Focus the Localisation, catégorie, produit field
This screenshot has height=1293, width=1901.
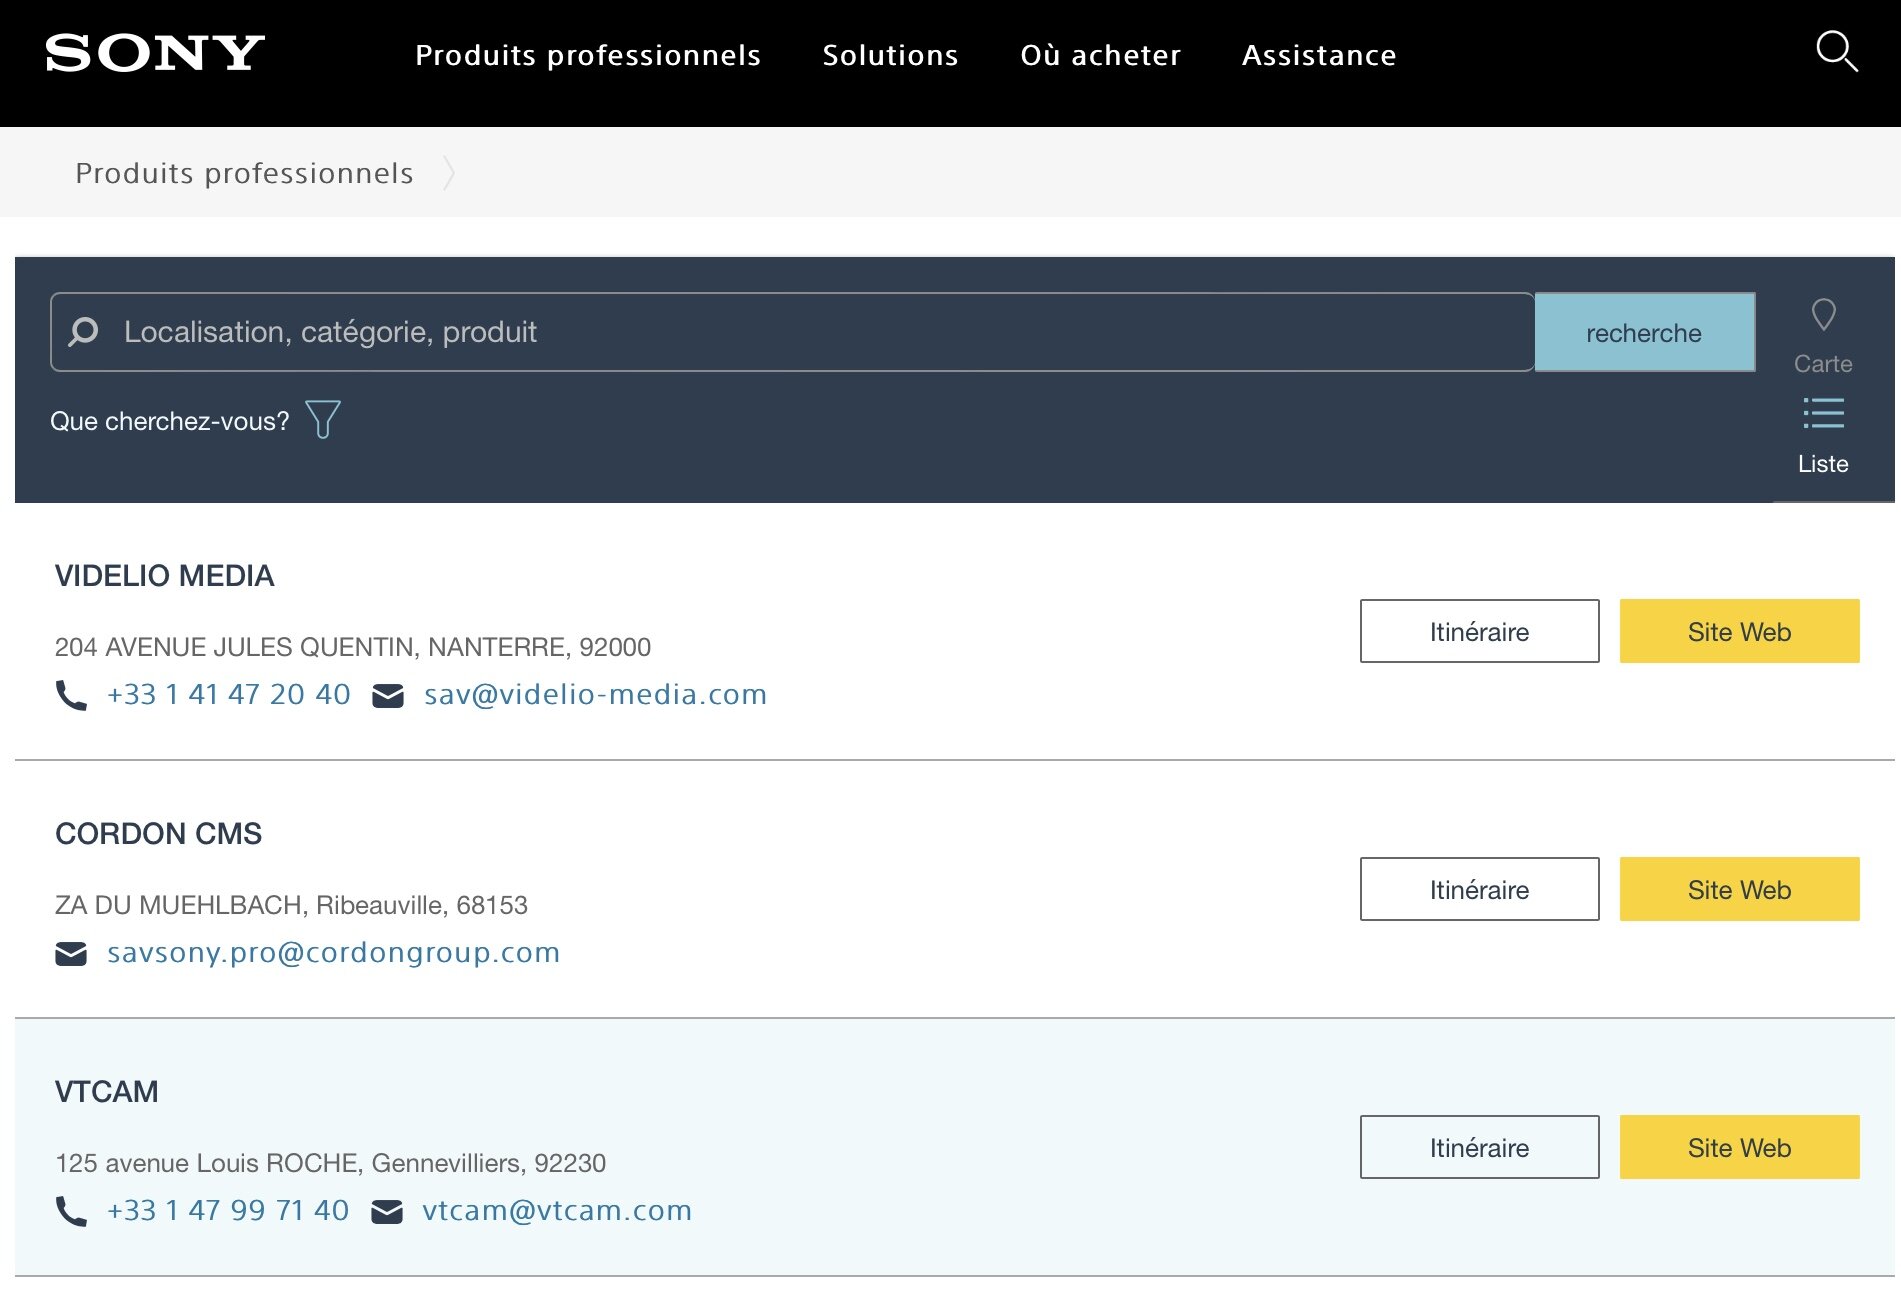(792, 332)
